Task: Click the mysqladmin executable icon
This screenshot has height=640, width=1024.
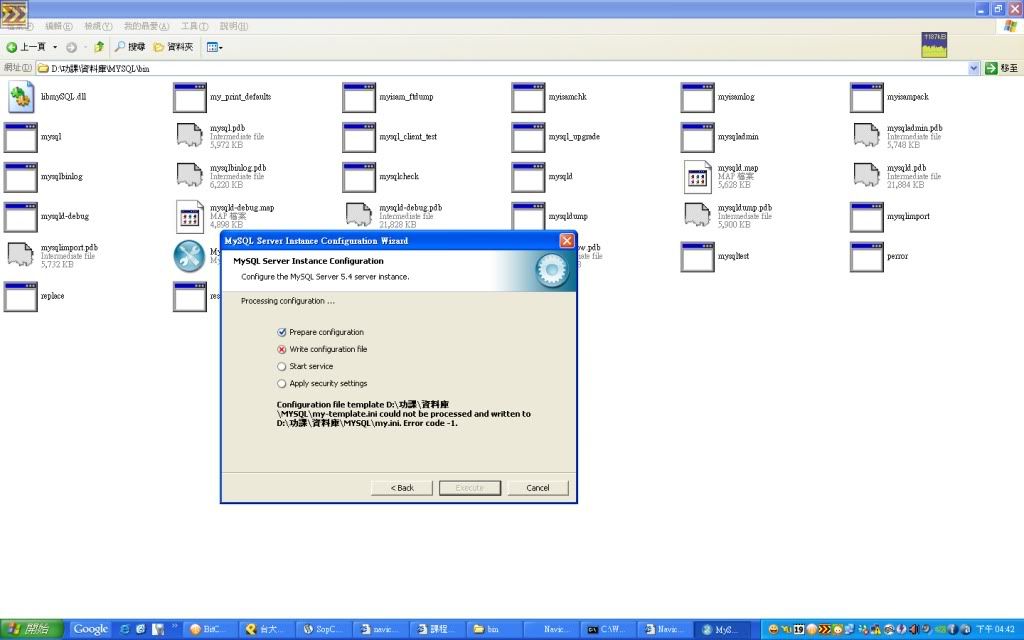Action: point(697,137)
